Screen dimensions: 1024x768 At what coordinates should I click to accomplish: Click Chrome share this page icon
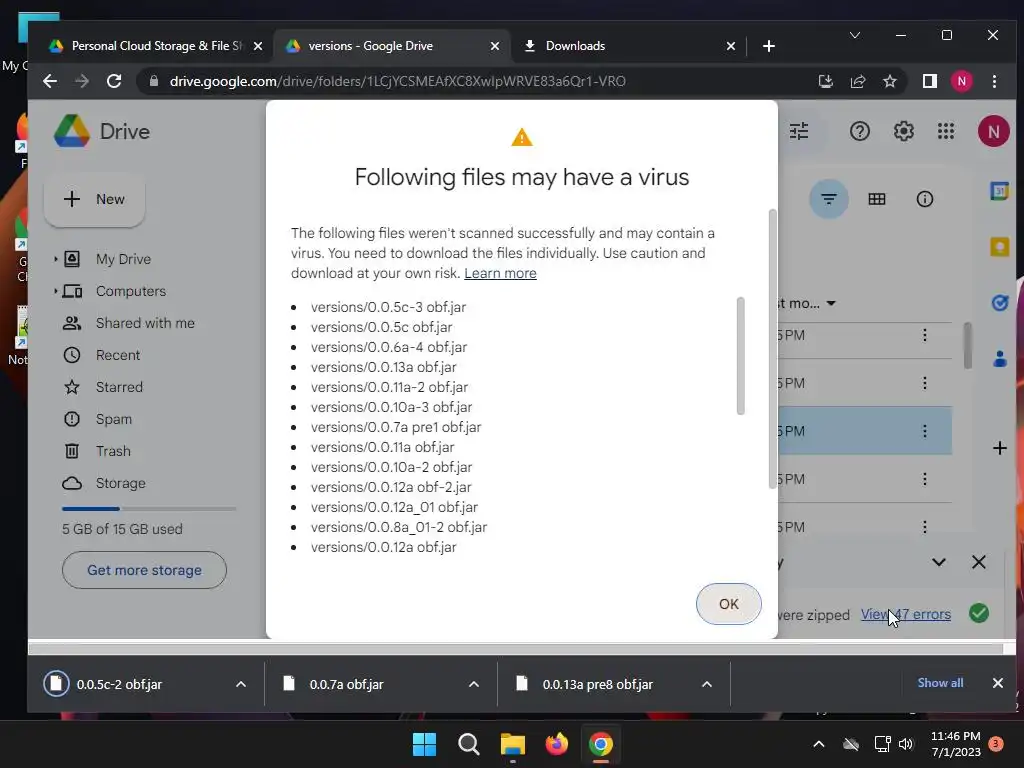pyautogui.click(x=857, y=81)
